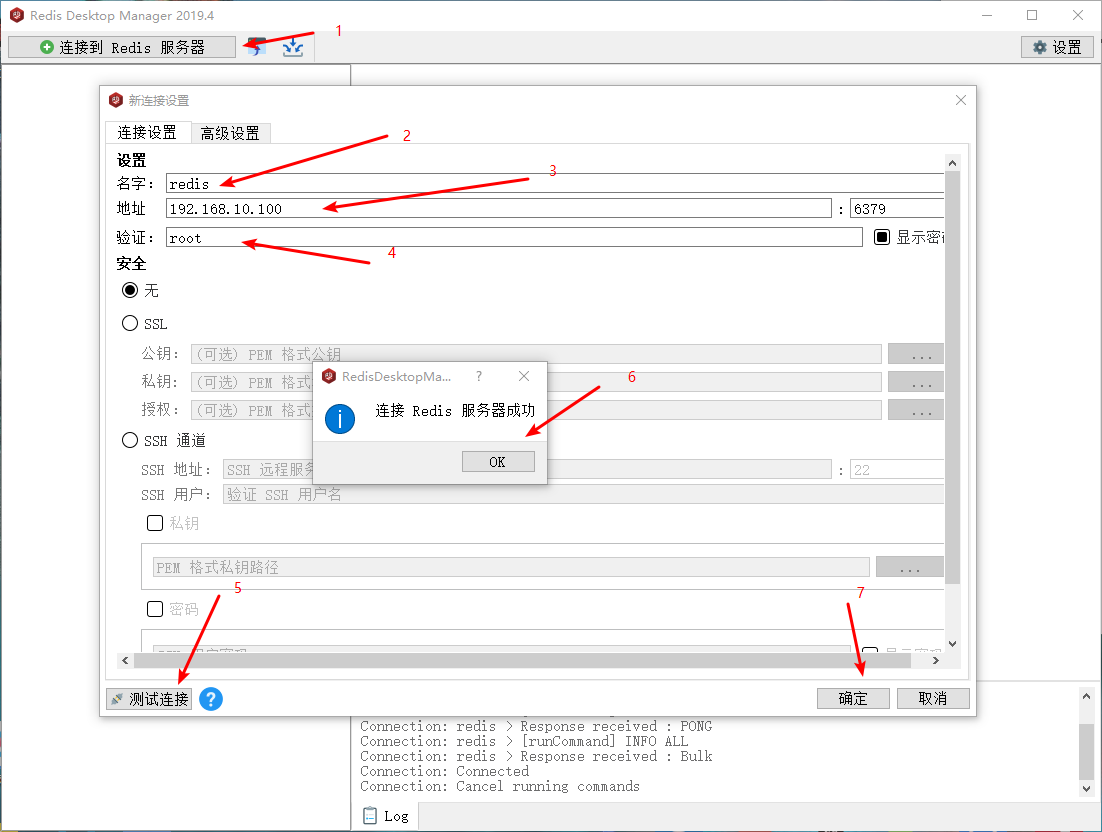Click the blue question mark help icon
This screenshot has width=1102, height=832.
pos(211,698)
